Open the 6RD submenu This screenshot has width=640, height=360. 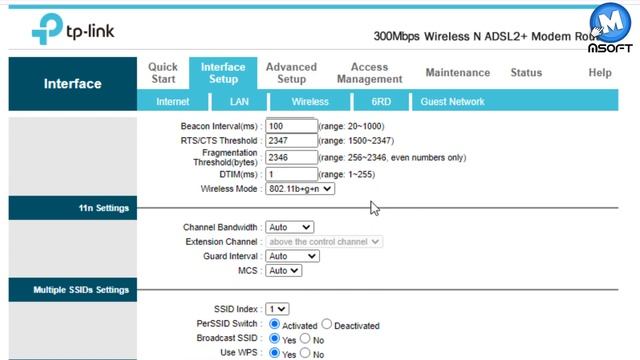pos(381,102)
